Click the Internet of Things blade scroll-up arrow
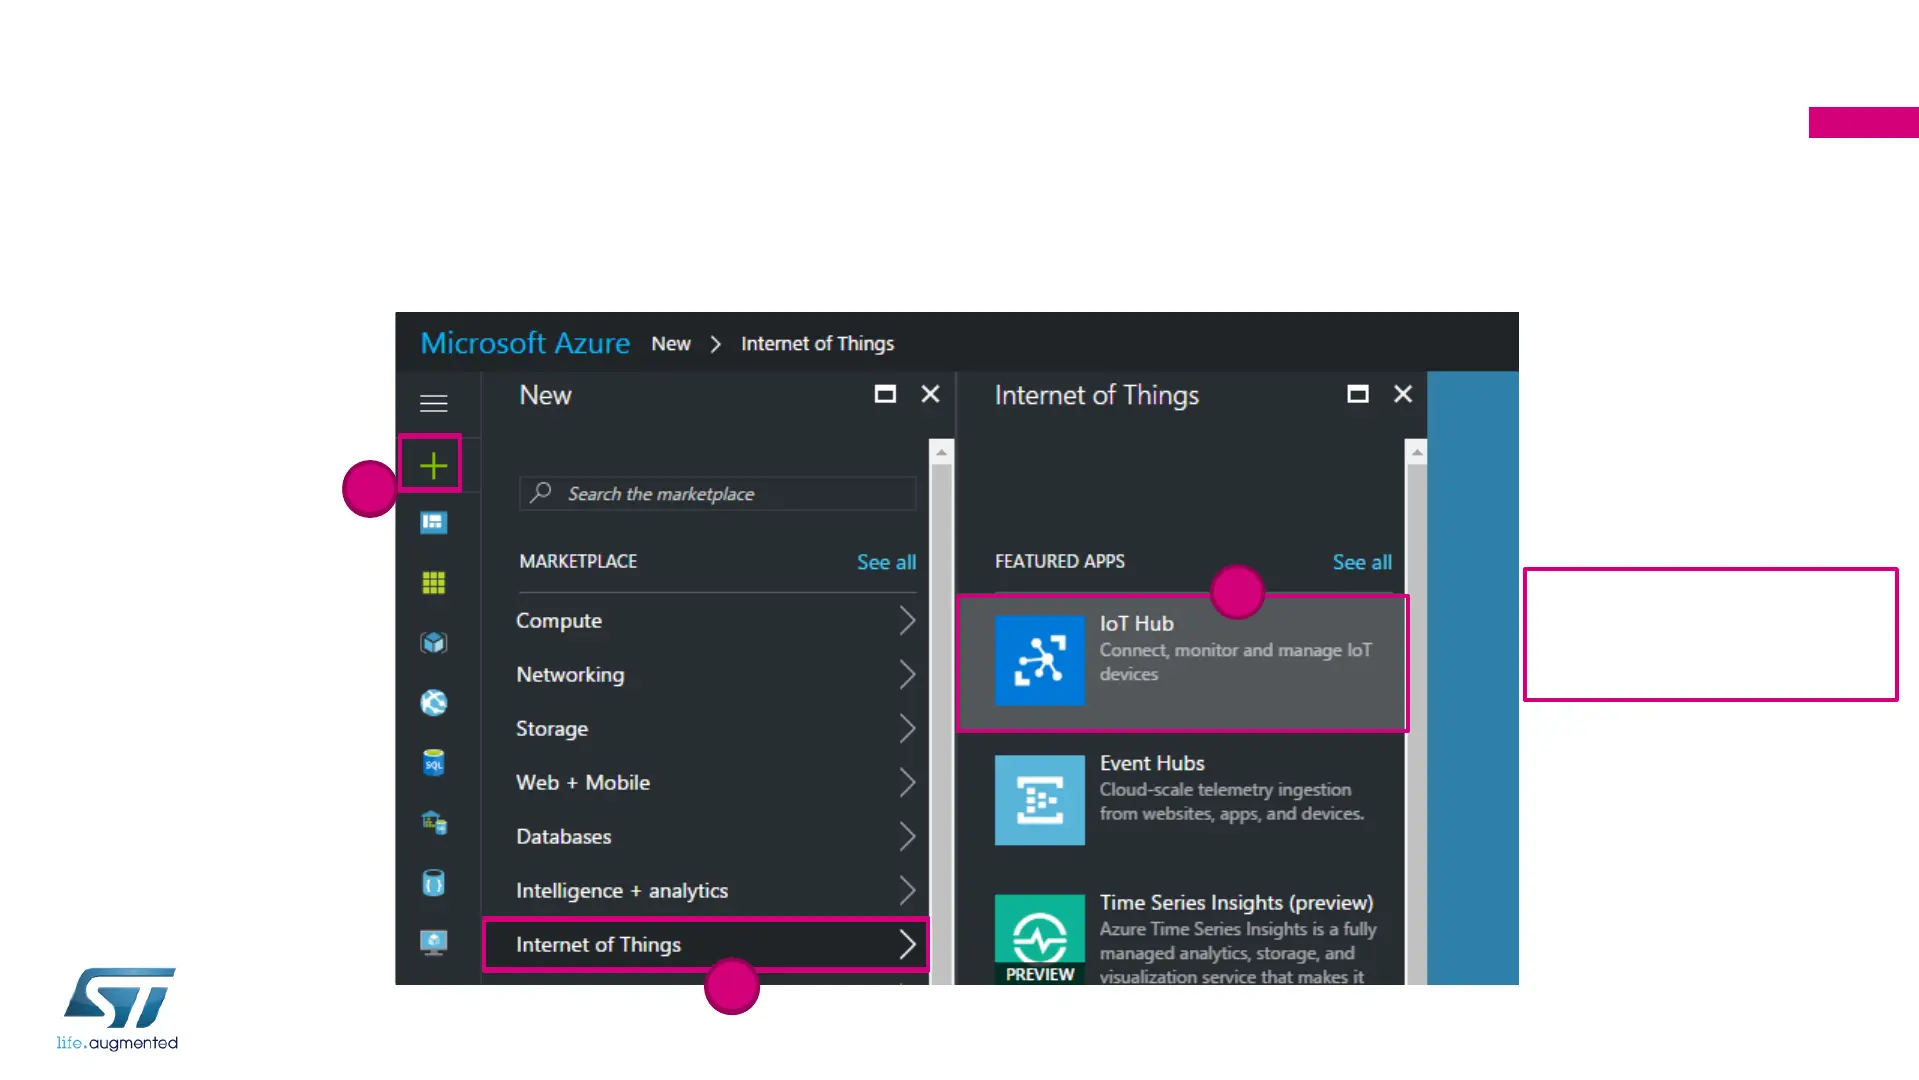This screenshot has height=1080, width=1919. click(1416, 452)
